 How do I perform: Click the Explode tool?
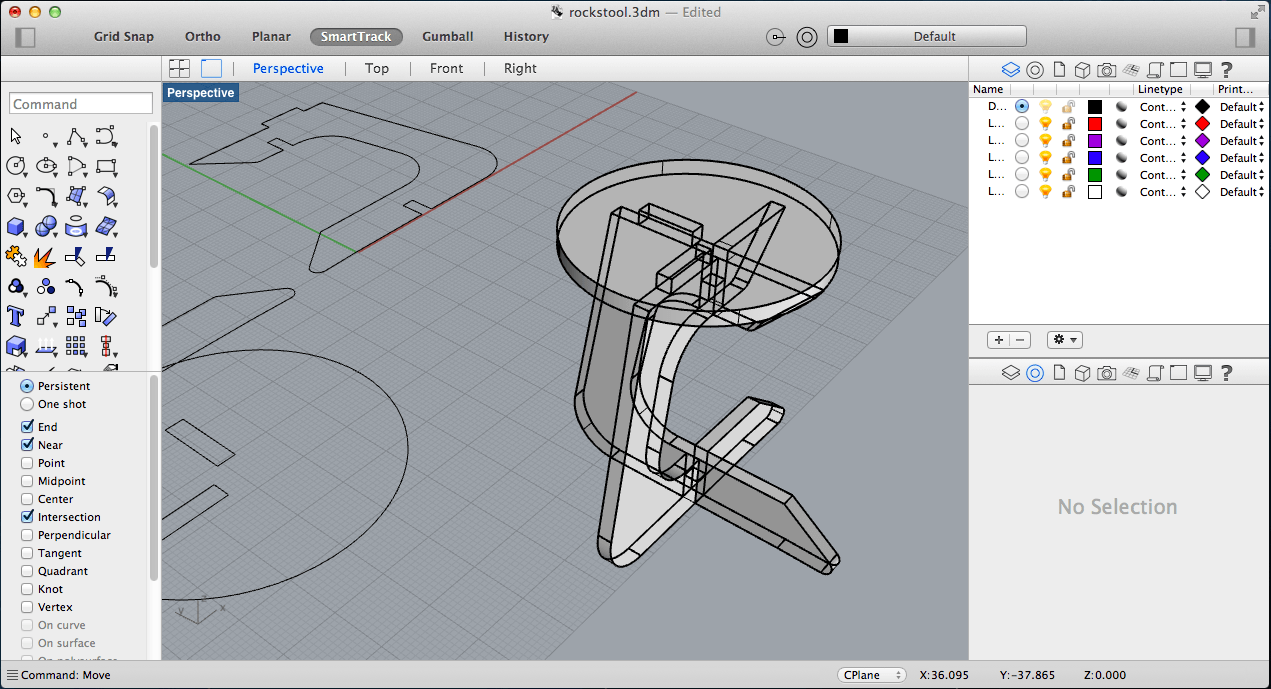tap(45, 256)
